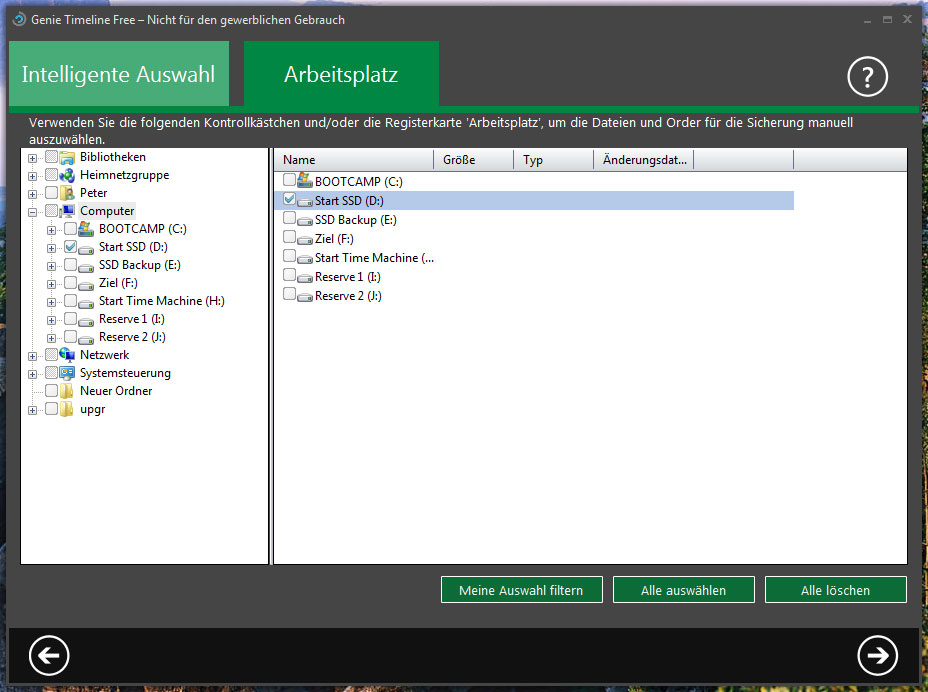The width and height of the screenshot is (928, 692).
Task: Click Alle löschen button
Action: tap(835, 590)
